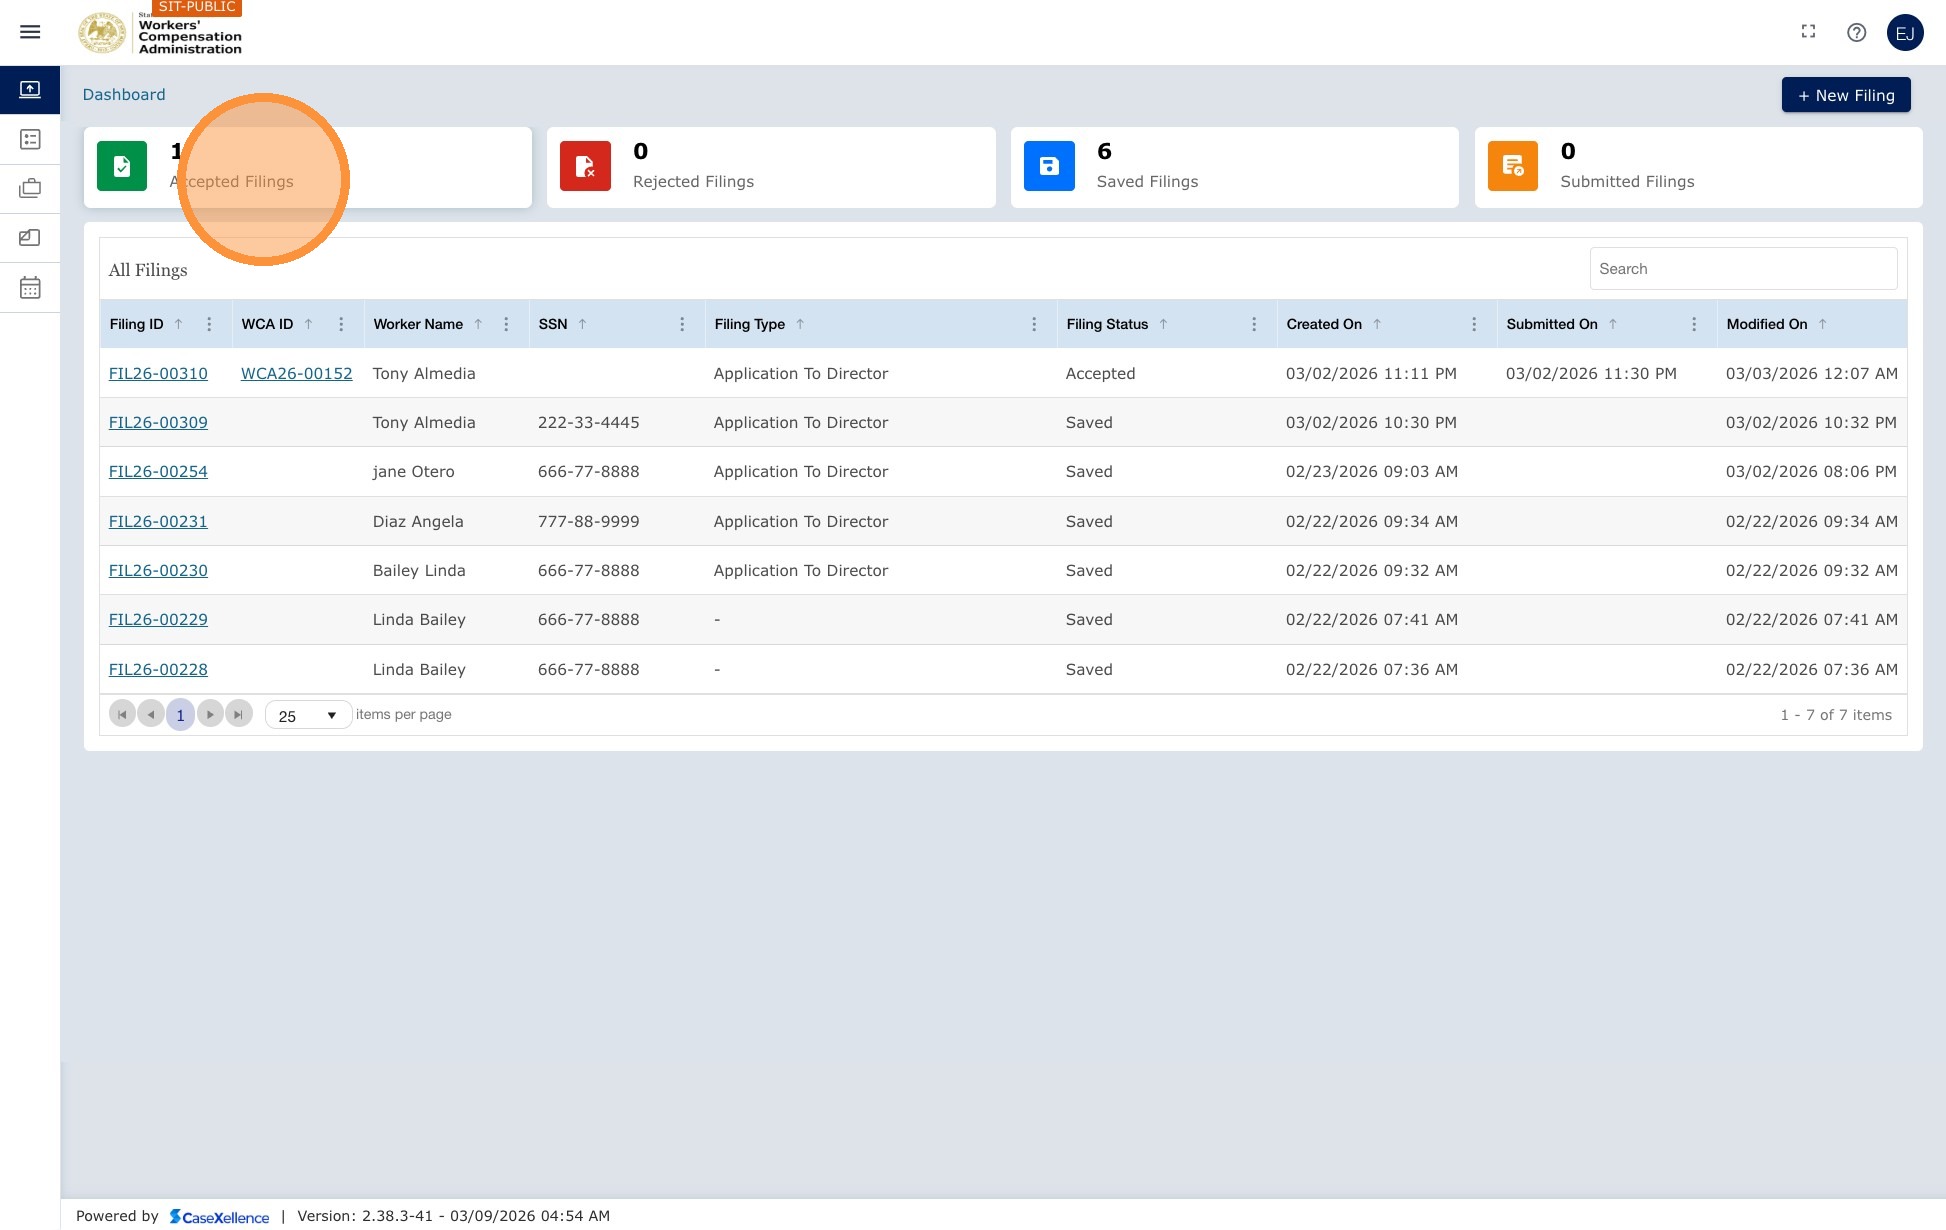Click SSN 777-88-9999 cell
The image size is (1946, 1230).
[588, 522]
